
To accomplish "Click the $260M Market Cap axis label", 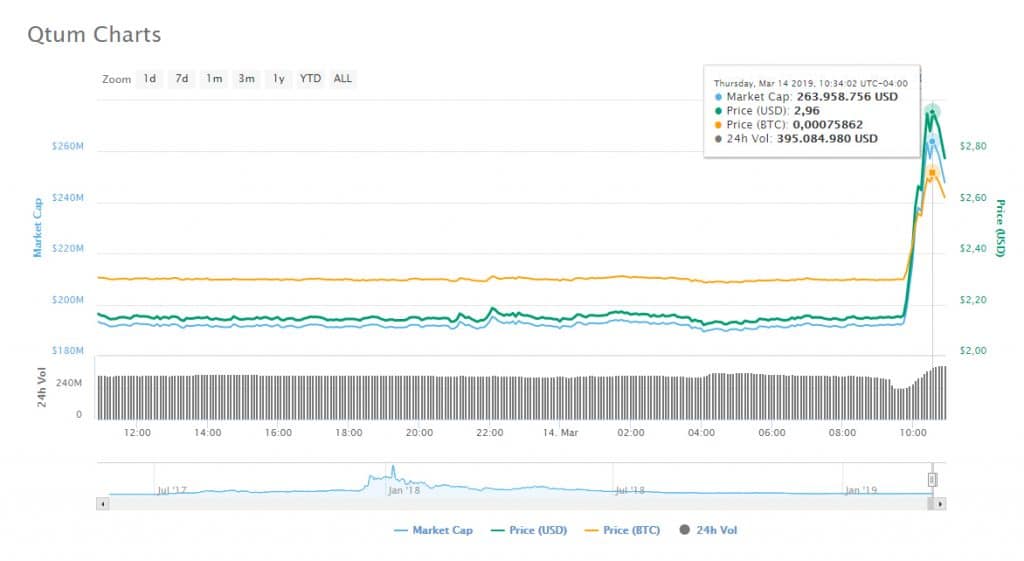I will (68, 146).
